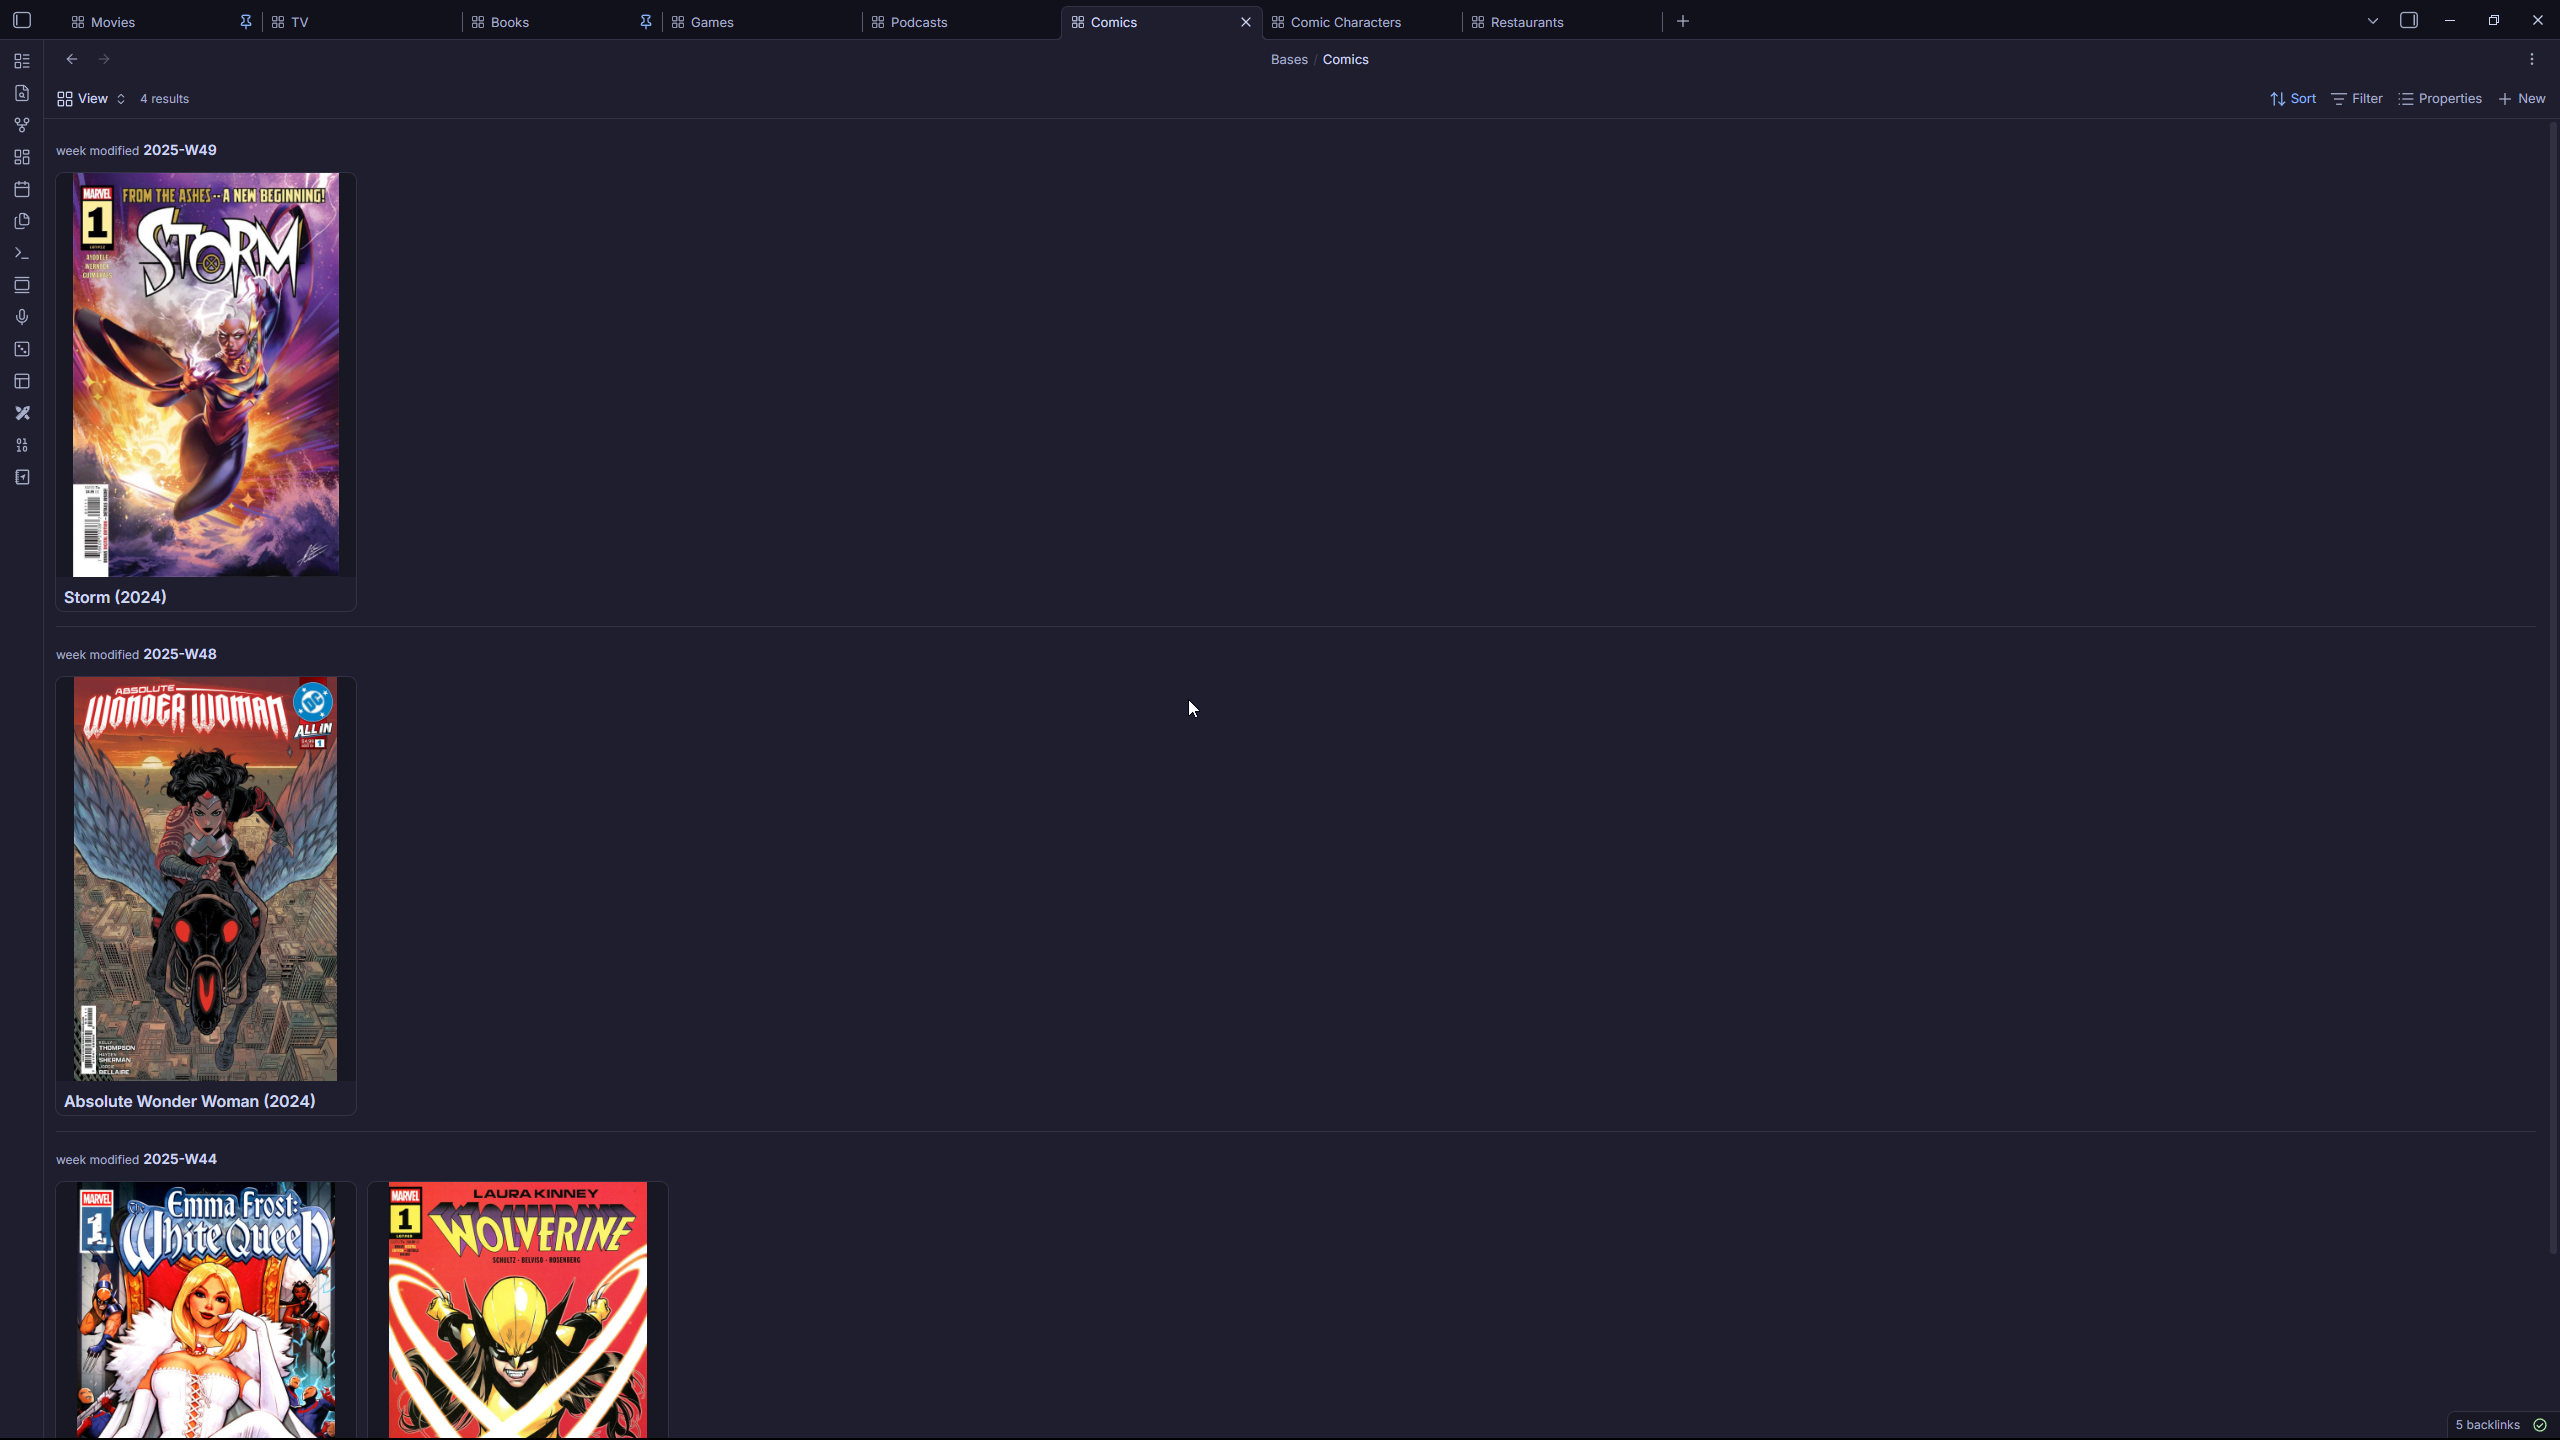Open the slides presentation icon
Viewport: 2560px width, 1440px height.
(22, 285)
